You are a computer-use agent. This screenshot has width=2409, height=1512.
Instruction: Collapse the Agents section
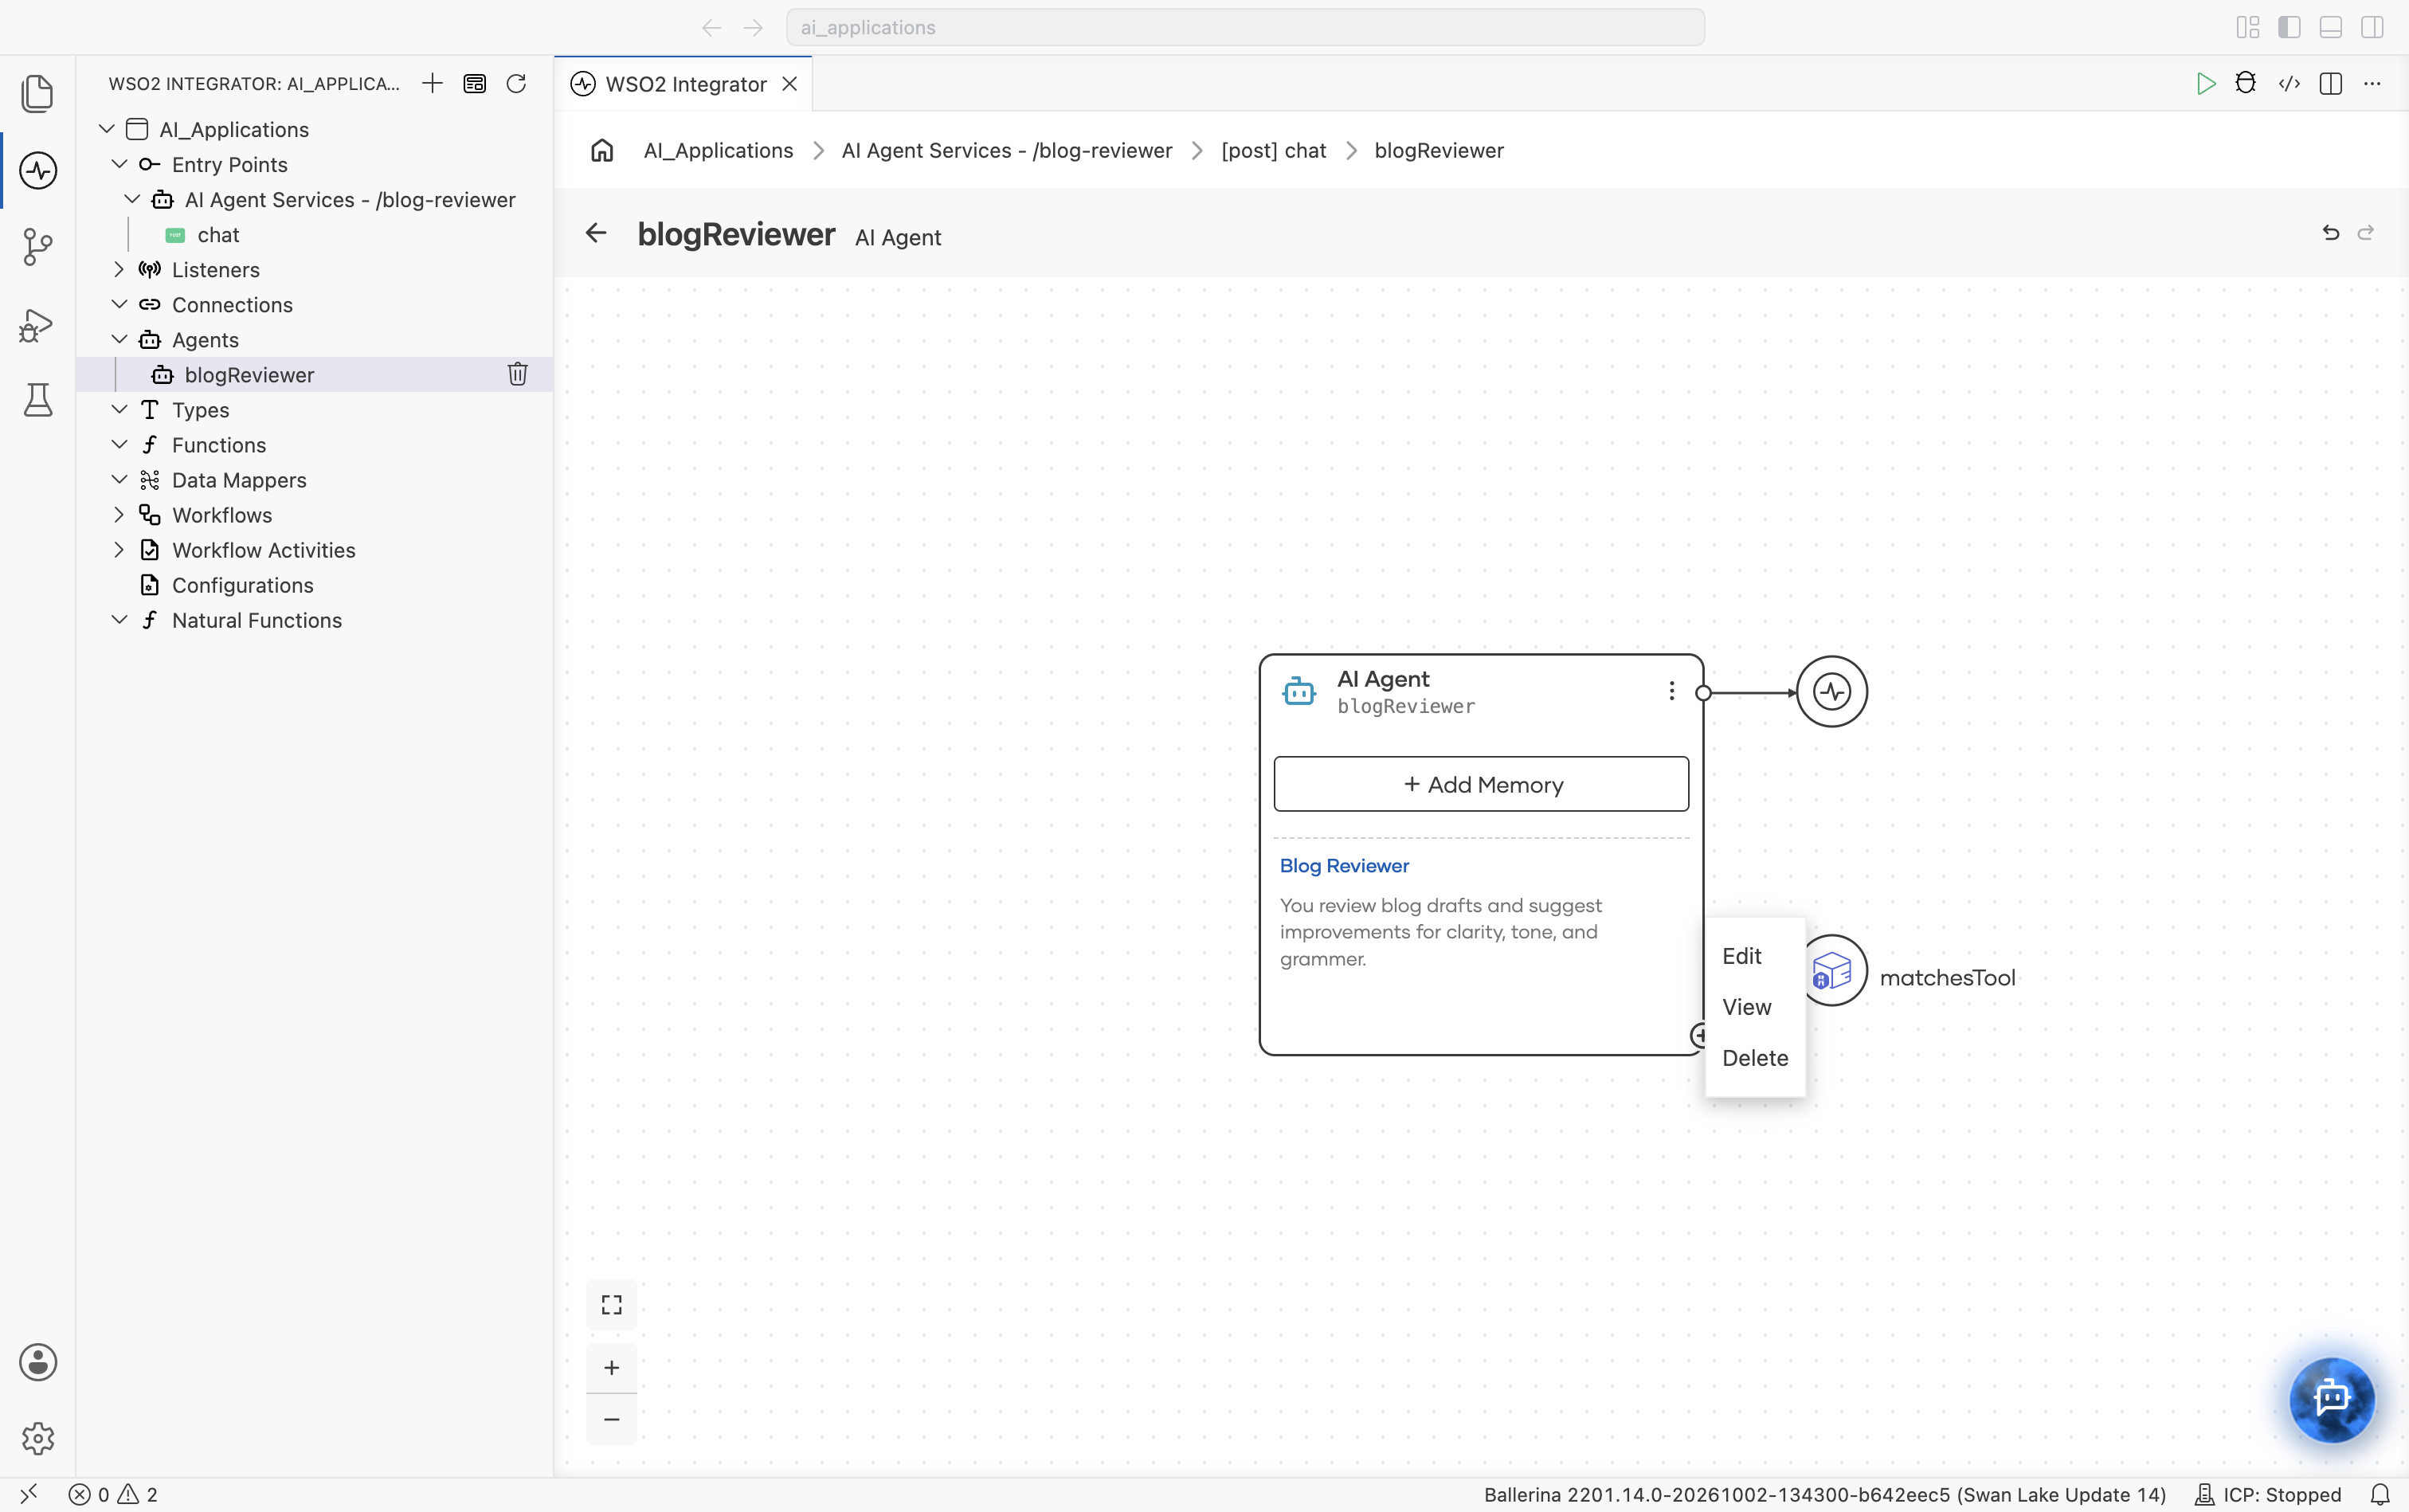coord(119,339)
